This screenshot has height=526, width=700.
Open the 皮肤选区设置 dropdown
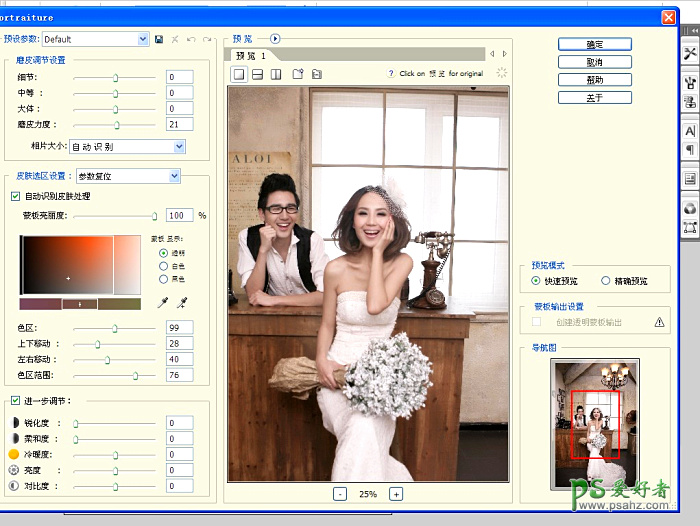(x=174, y=176)
